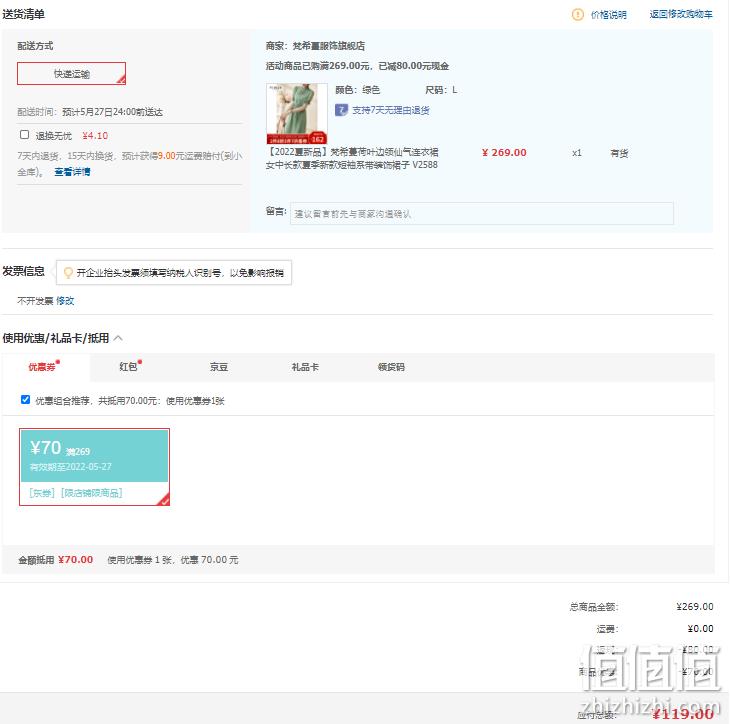The height and width of the screenshot is (724, 730).
Task: Open the 领货码 tab
Action: tap(391, 367)
